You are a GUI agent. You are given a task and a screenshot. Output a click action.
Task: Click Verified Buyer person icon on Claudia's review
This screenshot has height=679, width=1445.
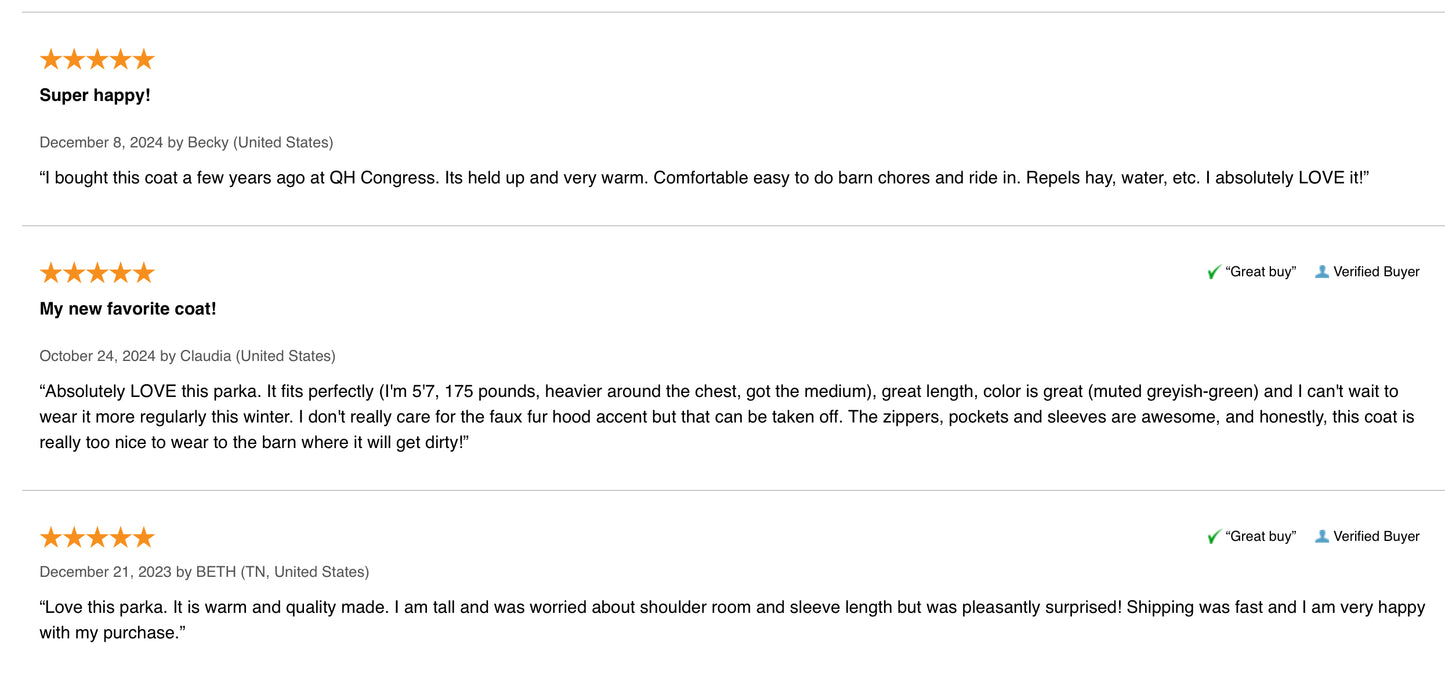click(x=1322, y=272)
